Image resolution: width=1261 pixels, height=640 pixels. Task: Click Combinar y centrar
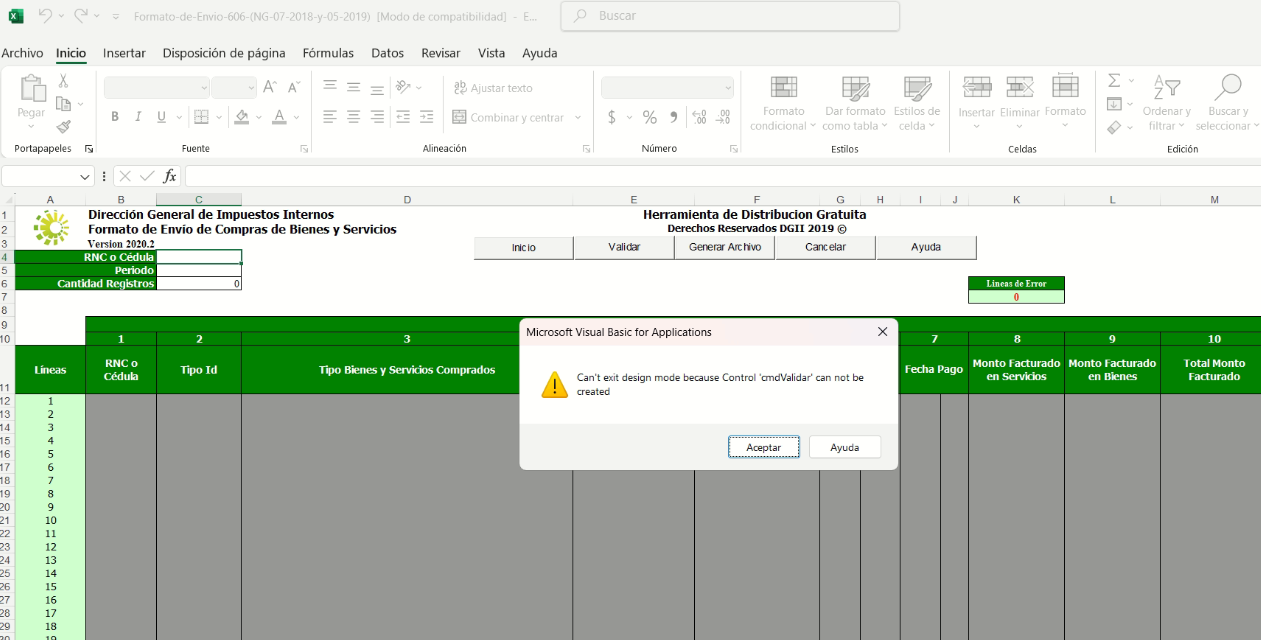tap(509, 117)
